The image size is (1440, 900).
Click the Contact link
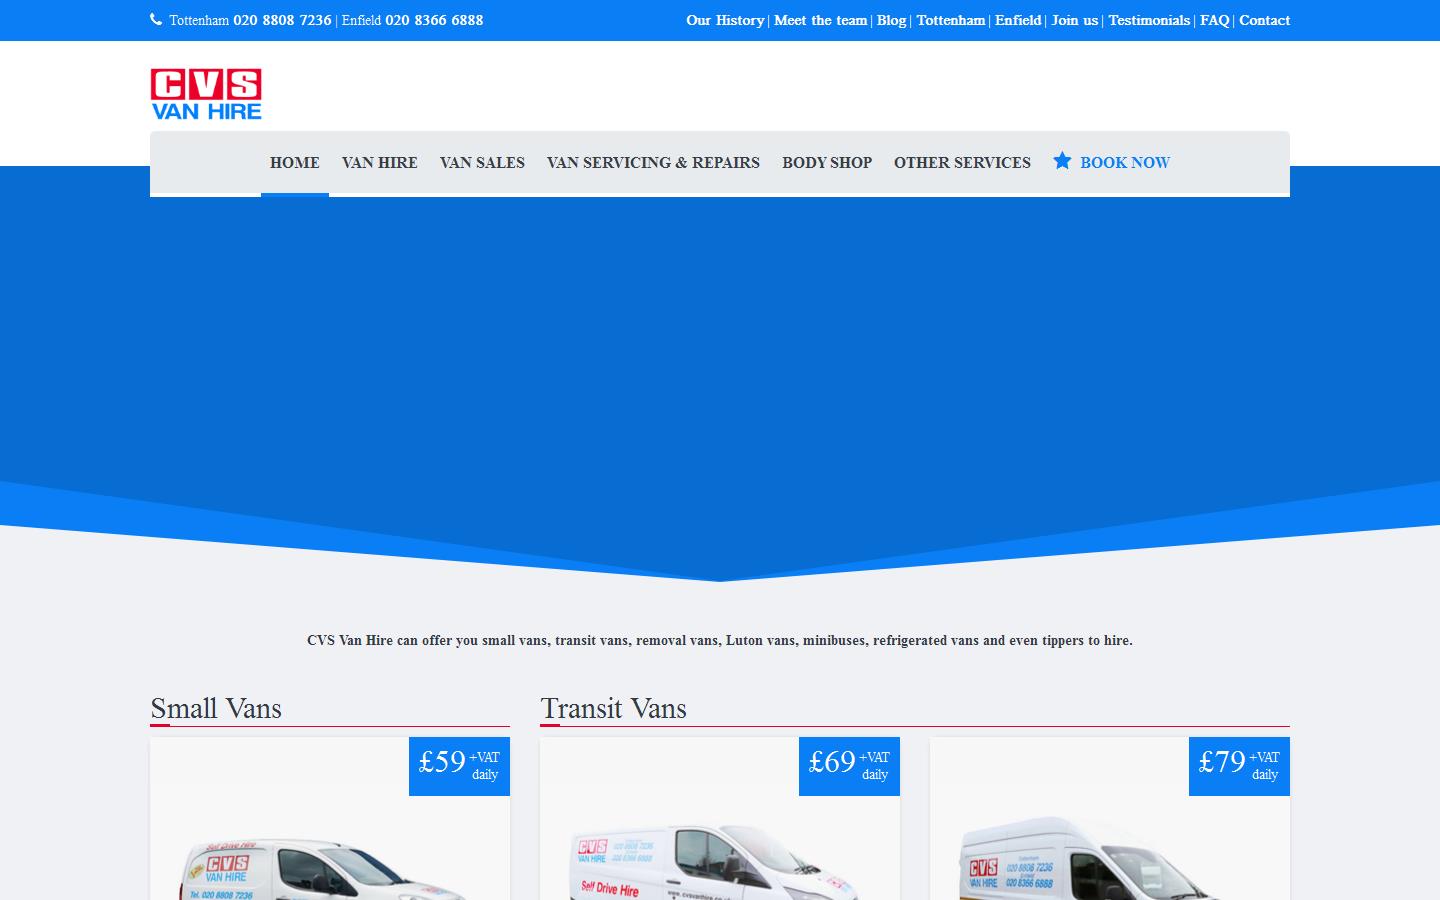[1264, 20]
